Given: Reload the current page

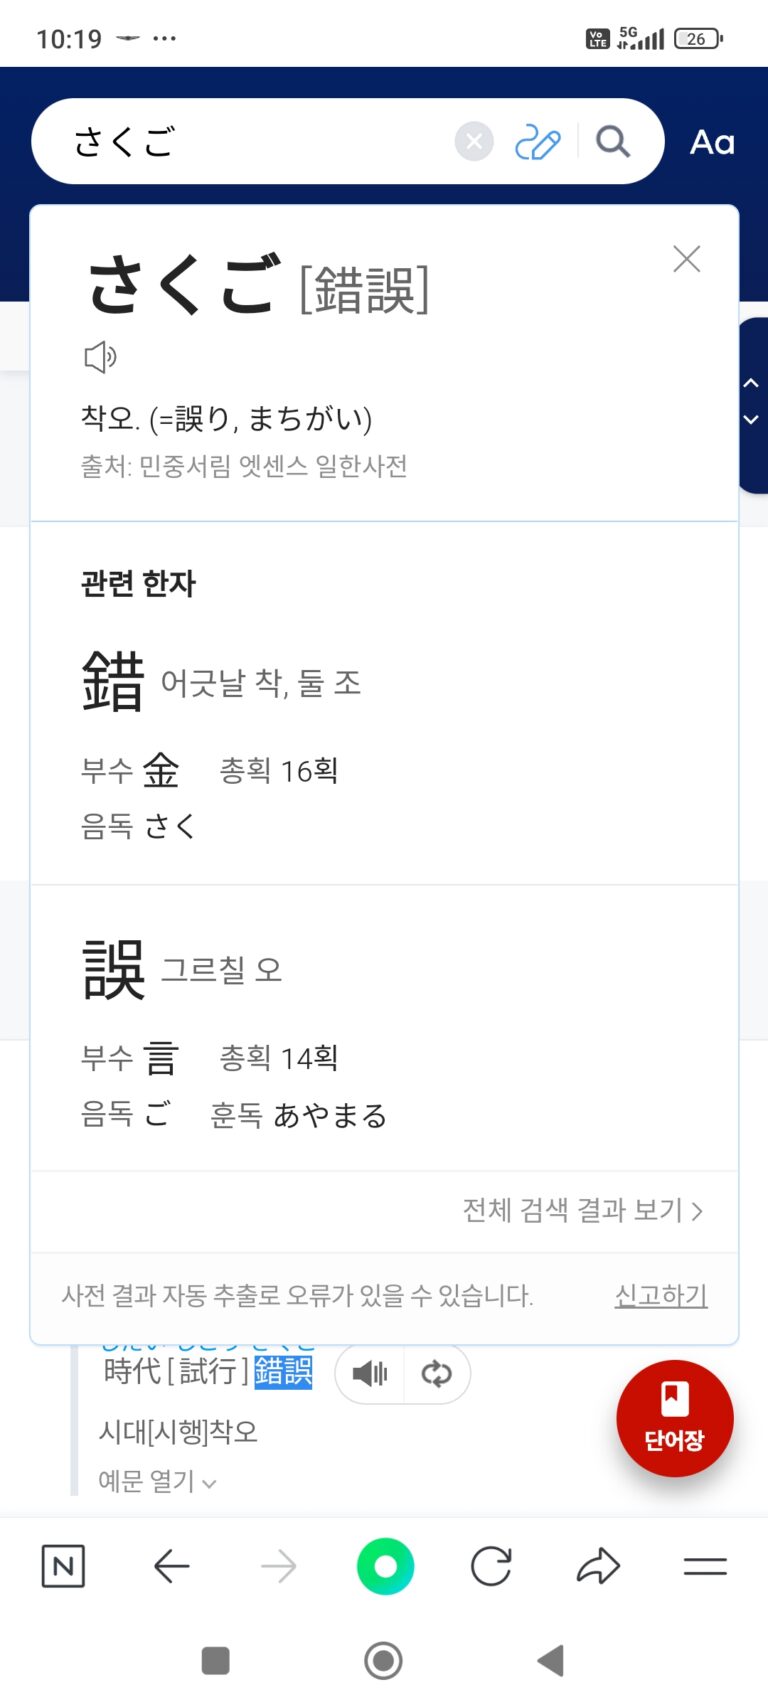Looking at the screenshot, I should tap(491, 1566).
